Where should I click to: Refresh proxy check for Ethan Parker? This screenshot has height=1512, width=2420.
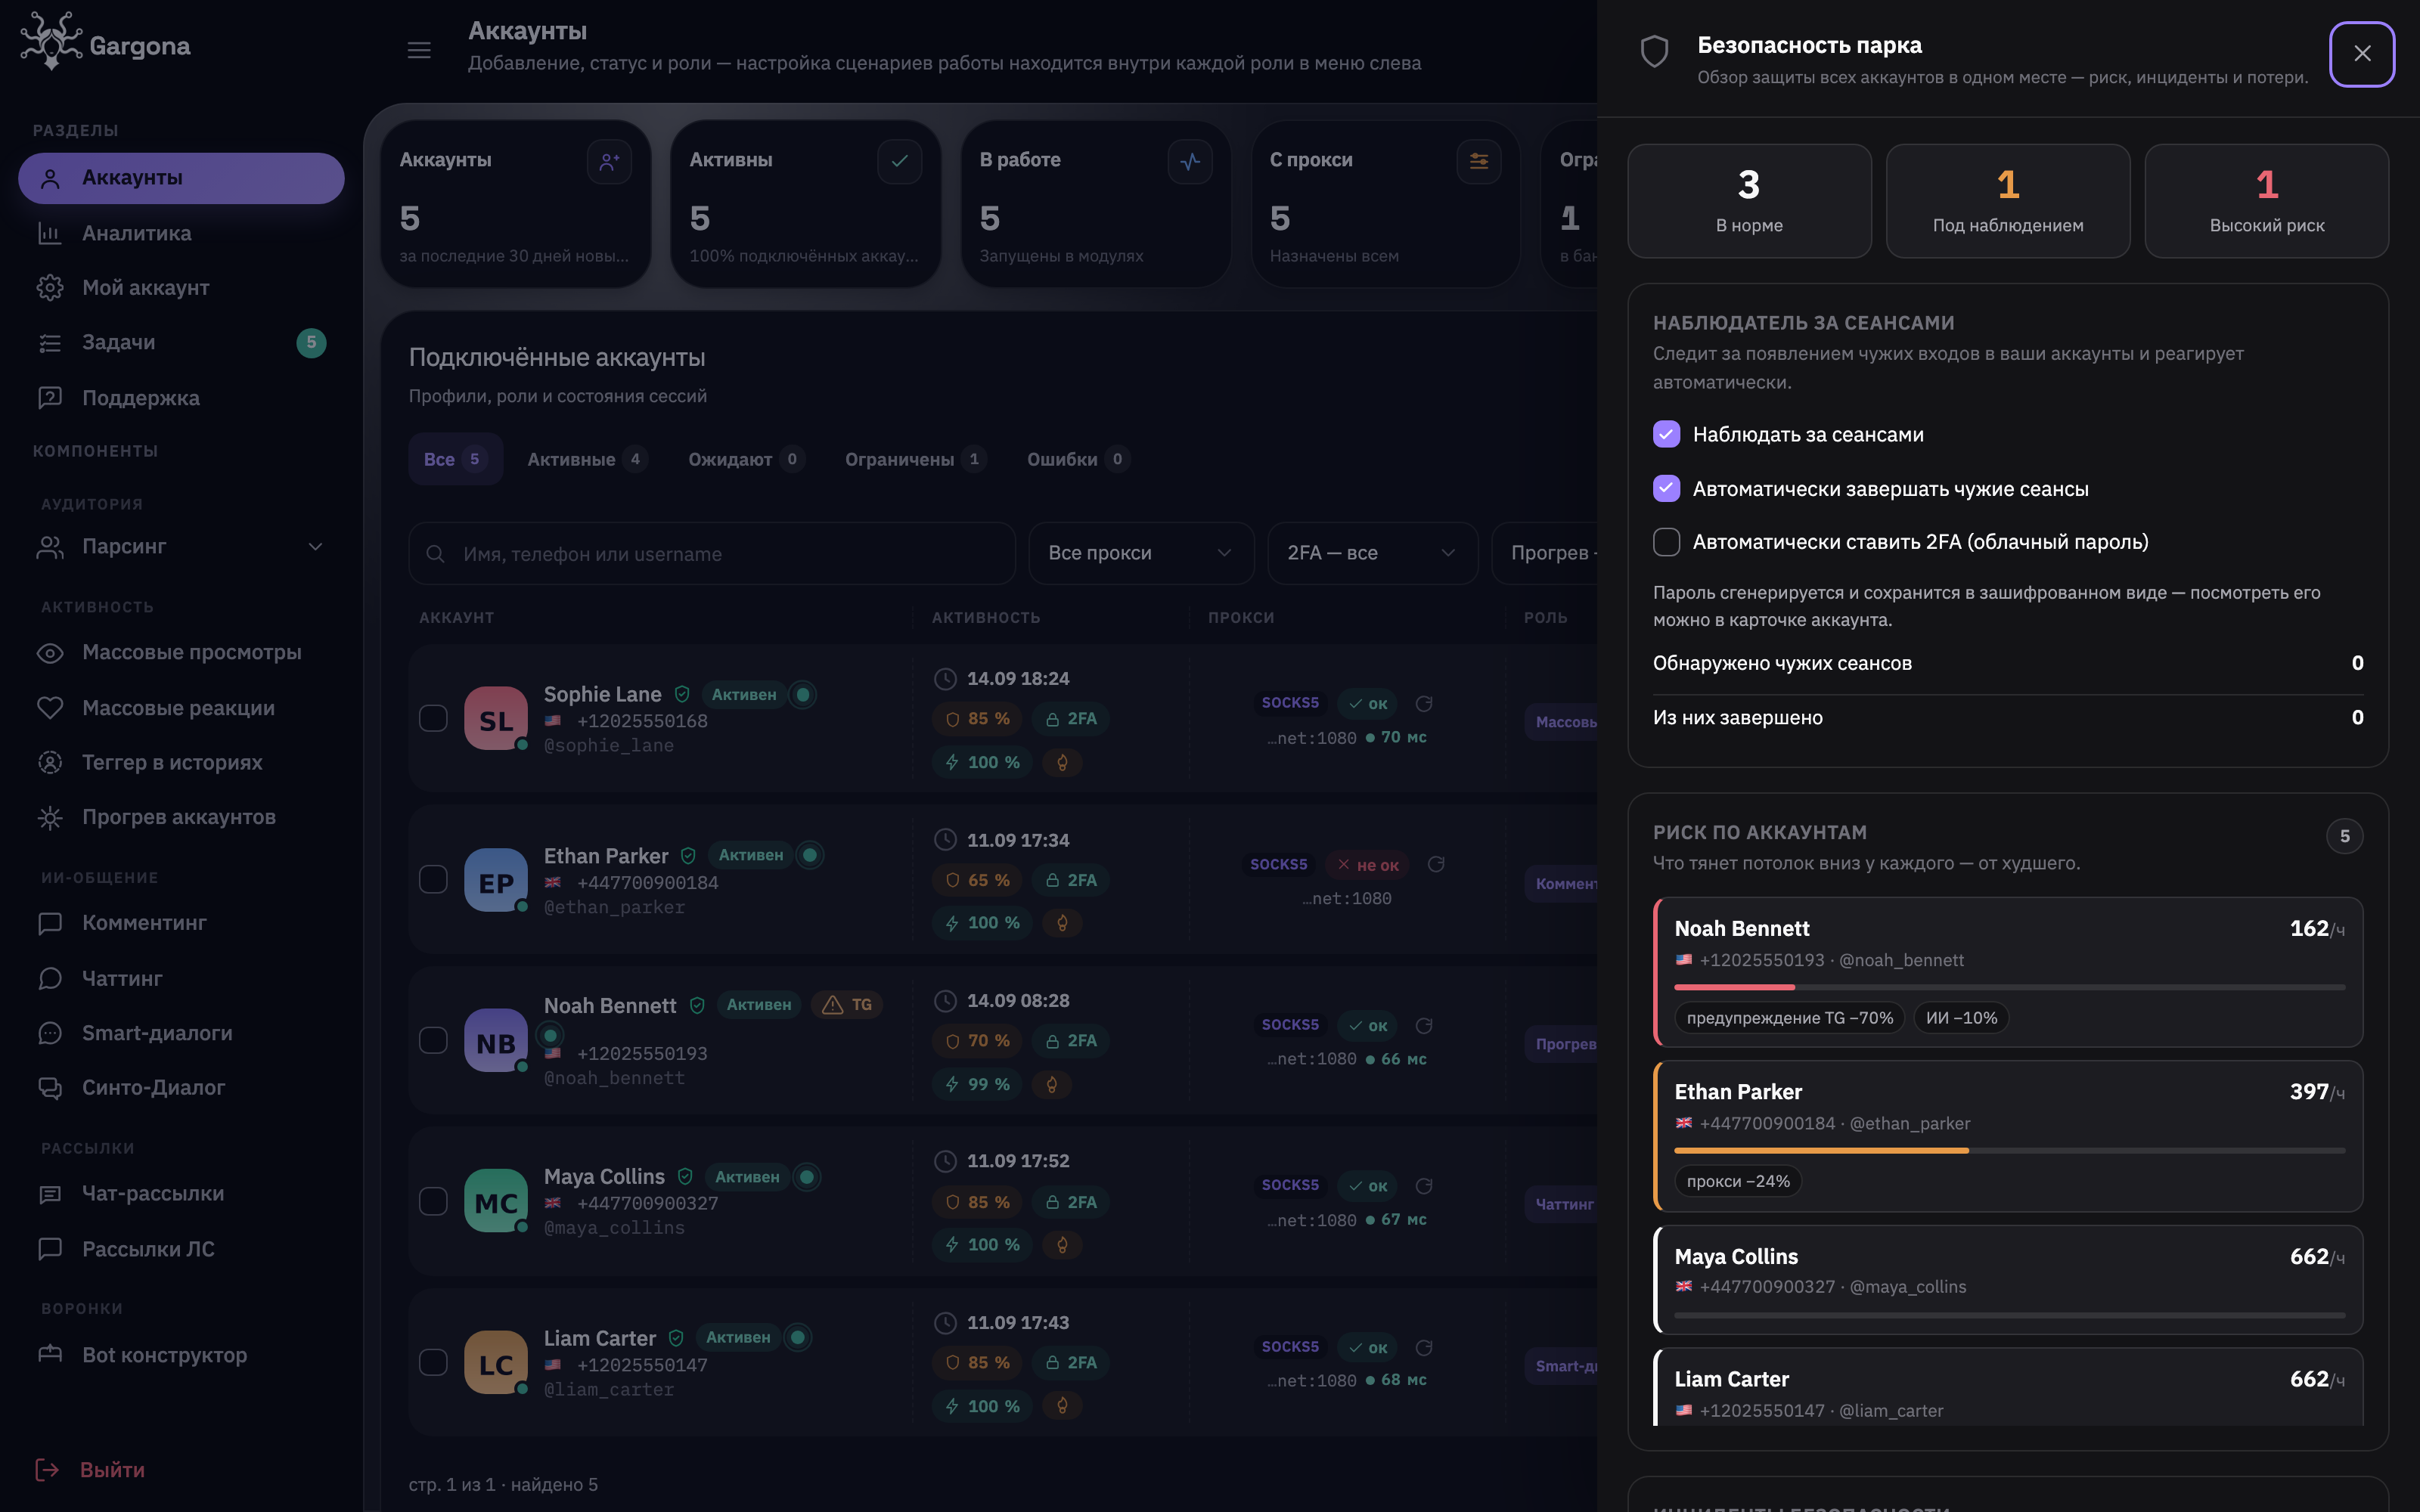pyautogui.click(x=1436, y=864)
